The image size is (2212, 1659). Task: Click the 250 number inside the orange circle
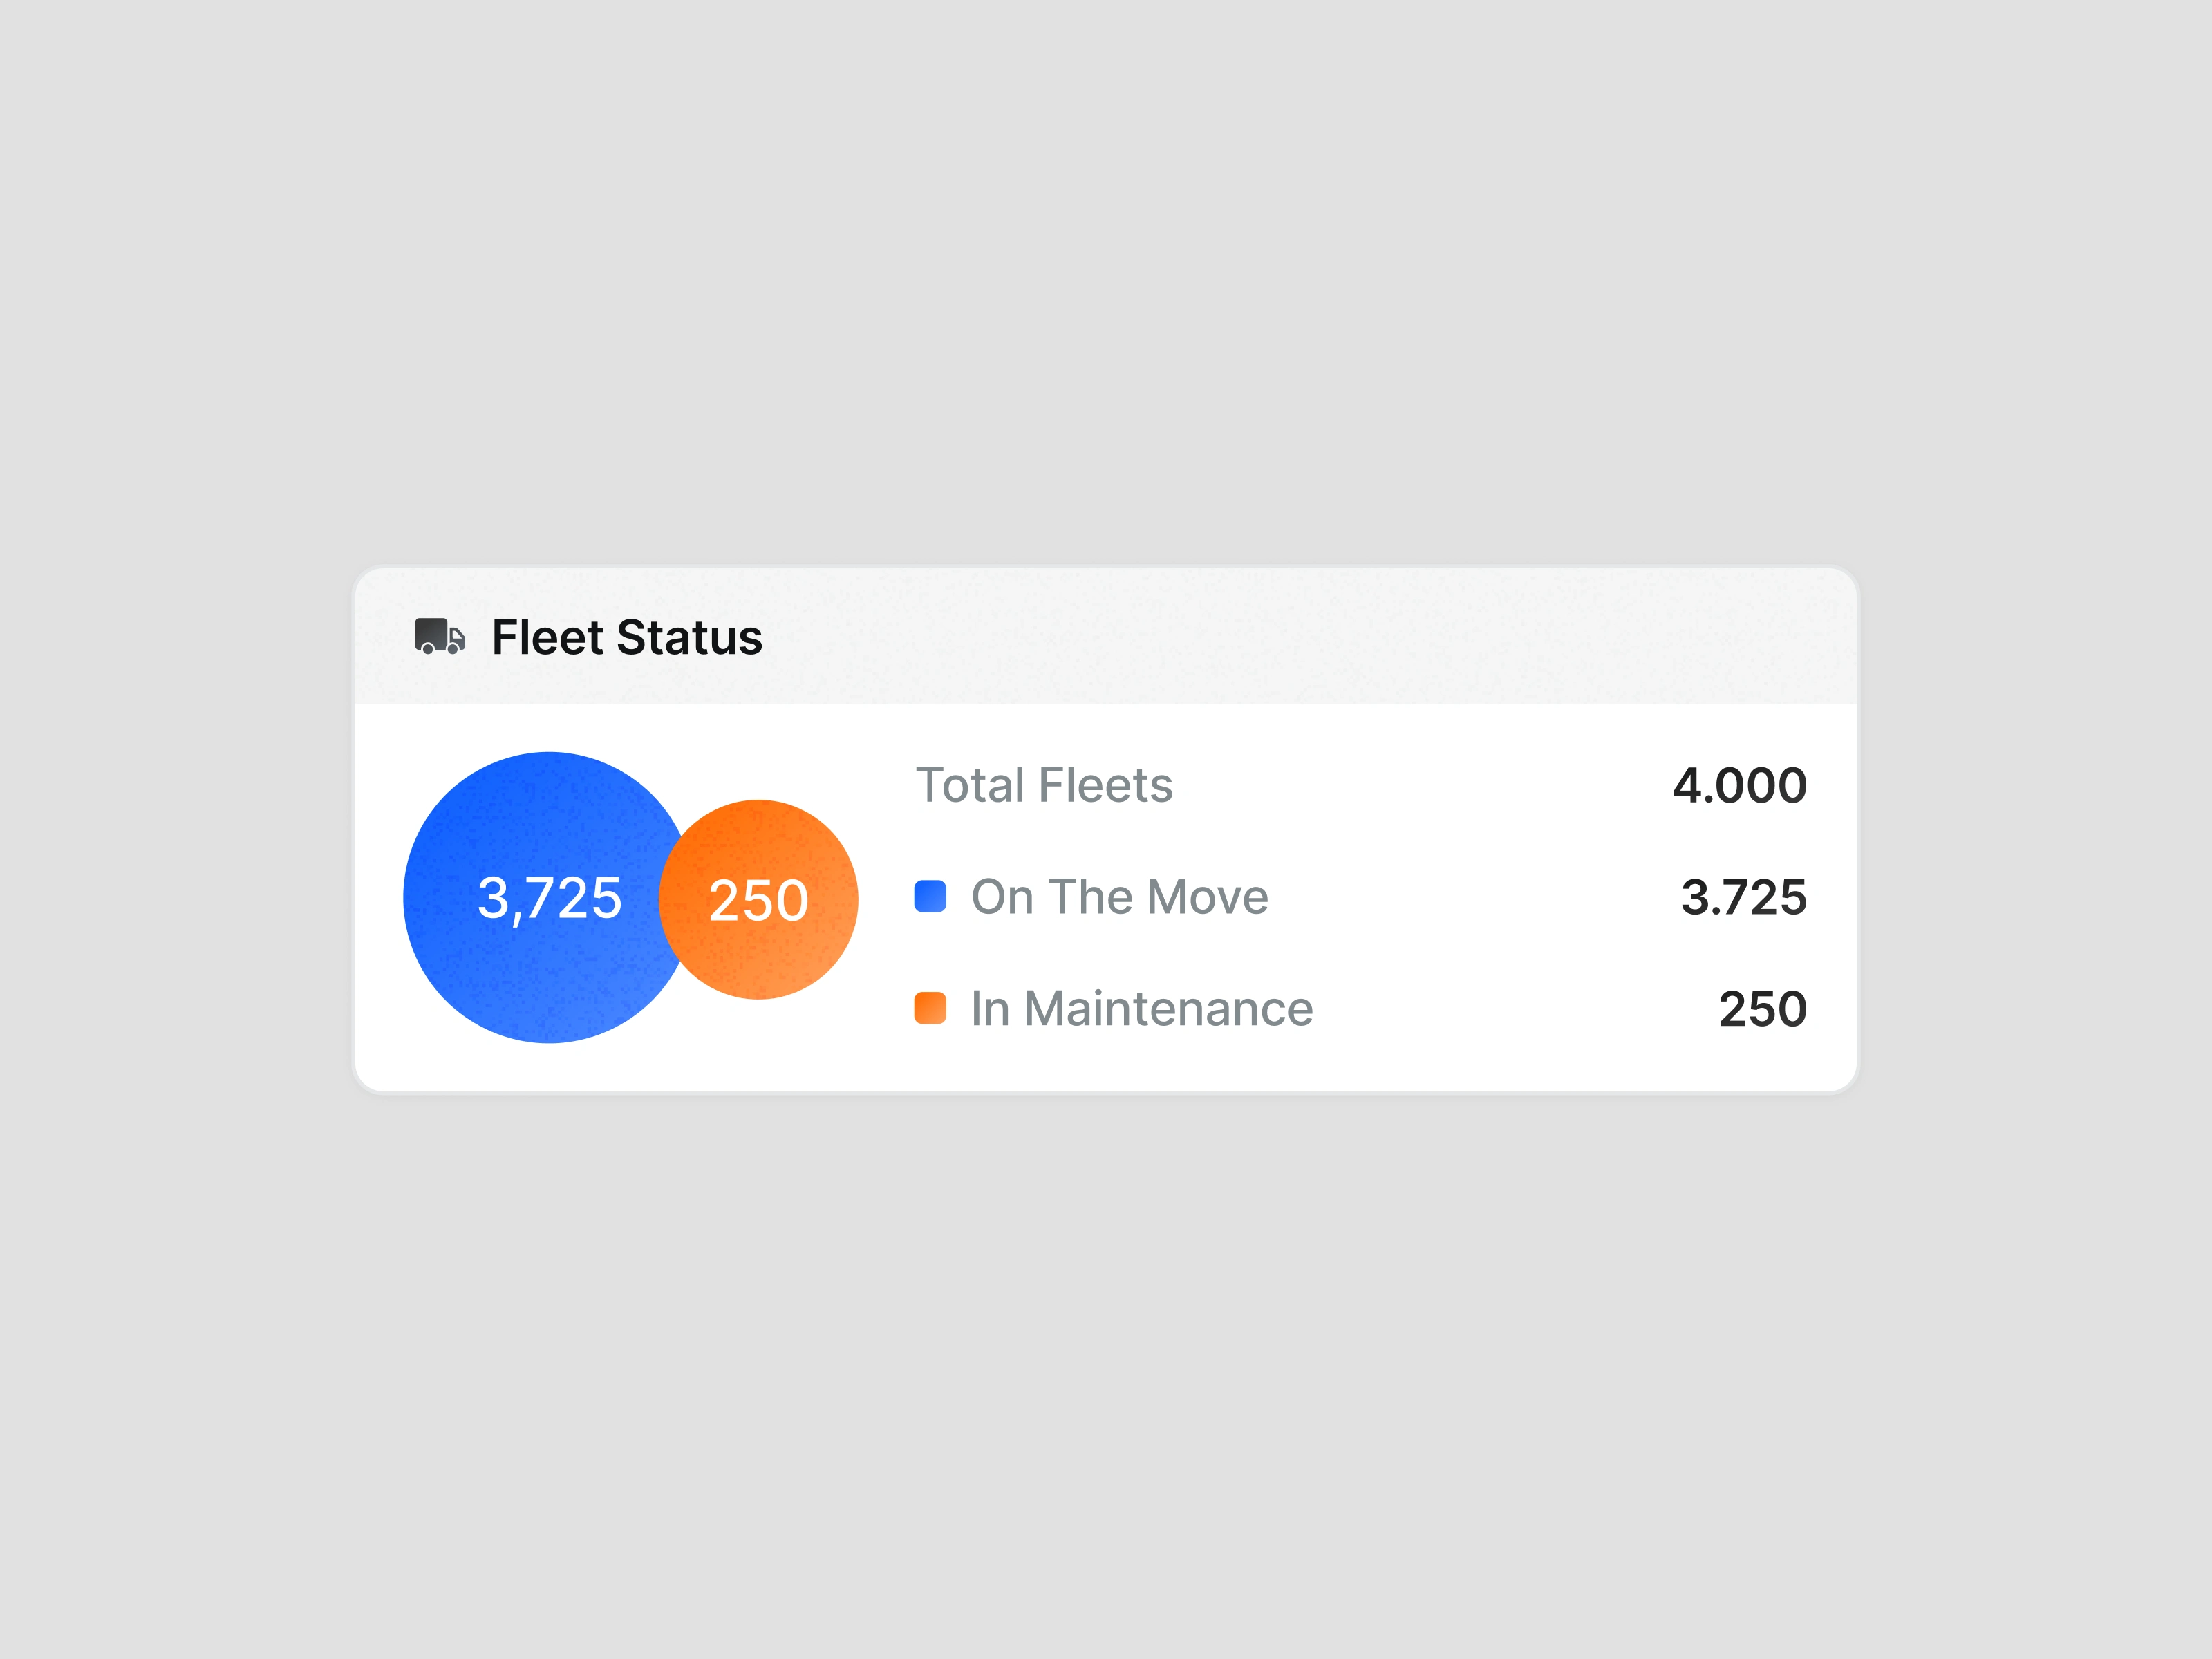(x=758, y=900)
